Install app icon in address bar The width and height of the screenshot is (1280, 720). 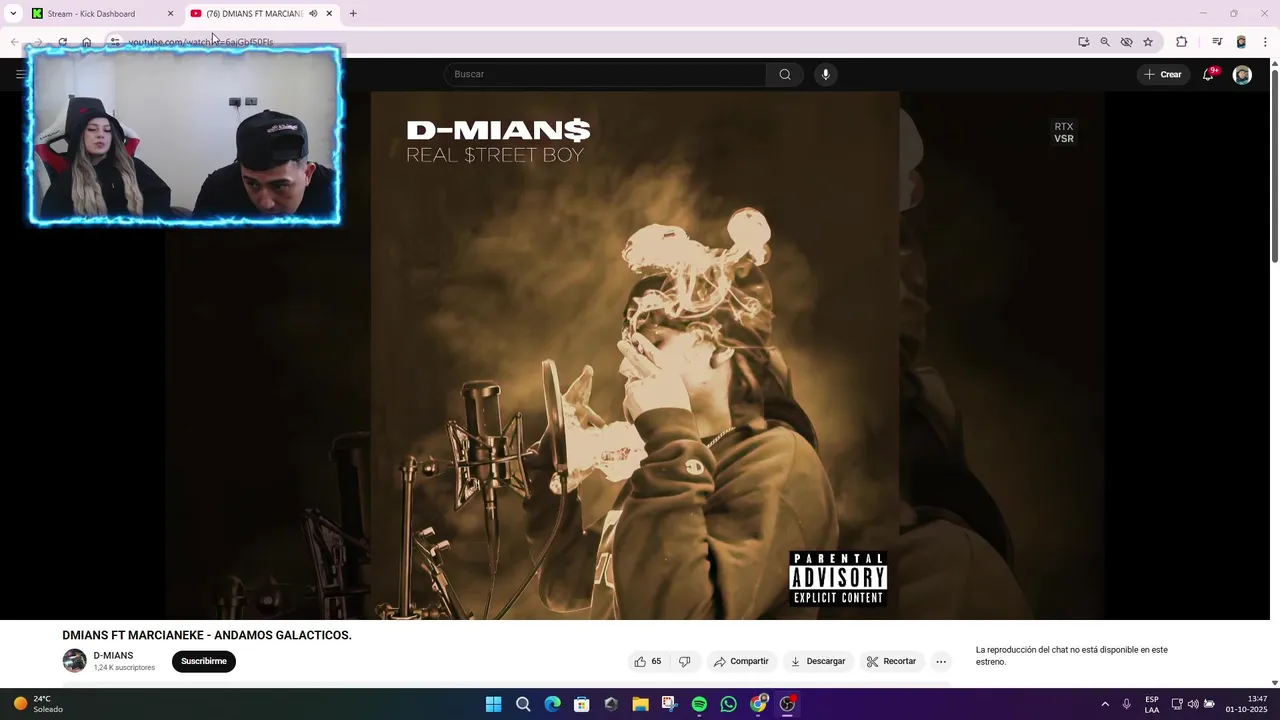click(1083, 42)
